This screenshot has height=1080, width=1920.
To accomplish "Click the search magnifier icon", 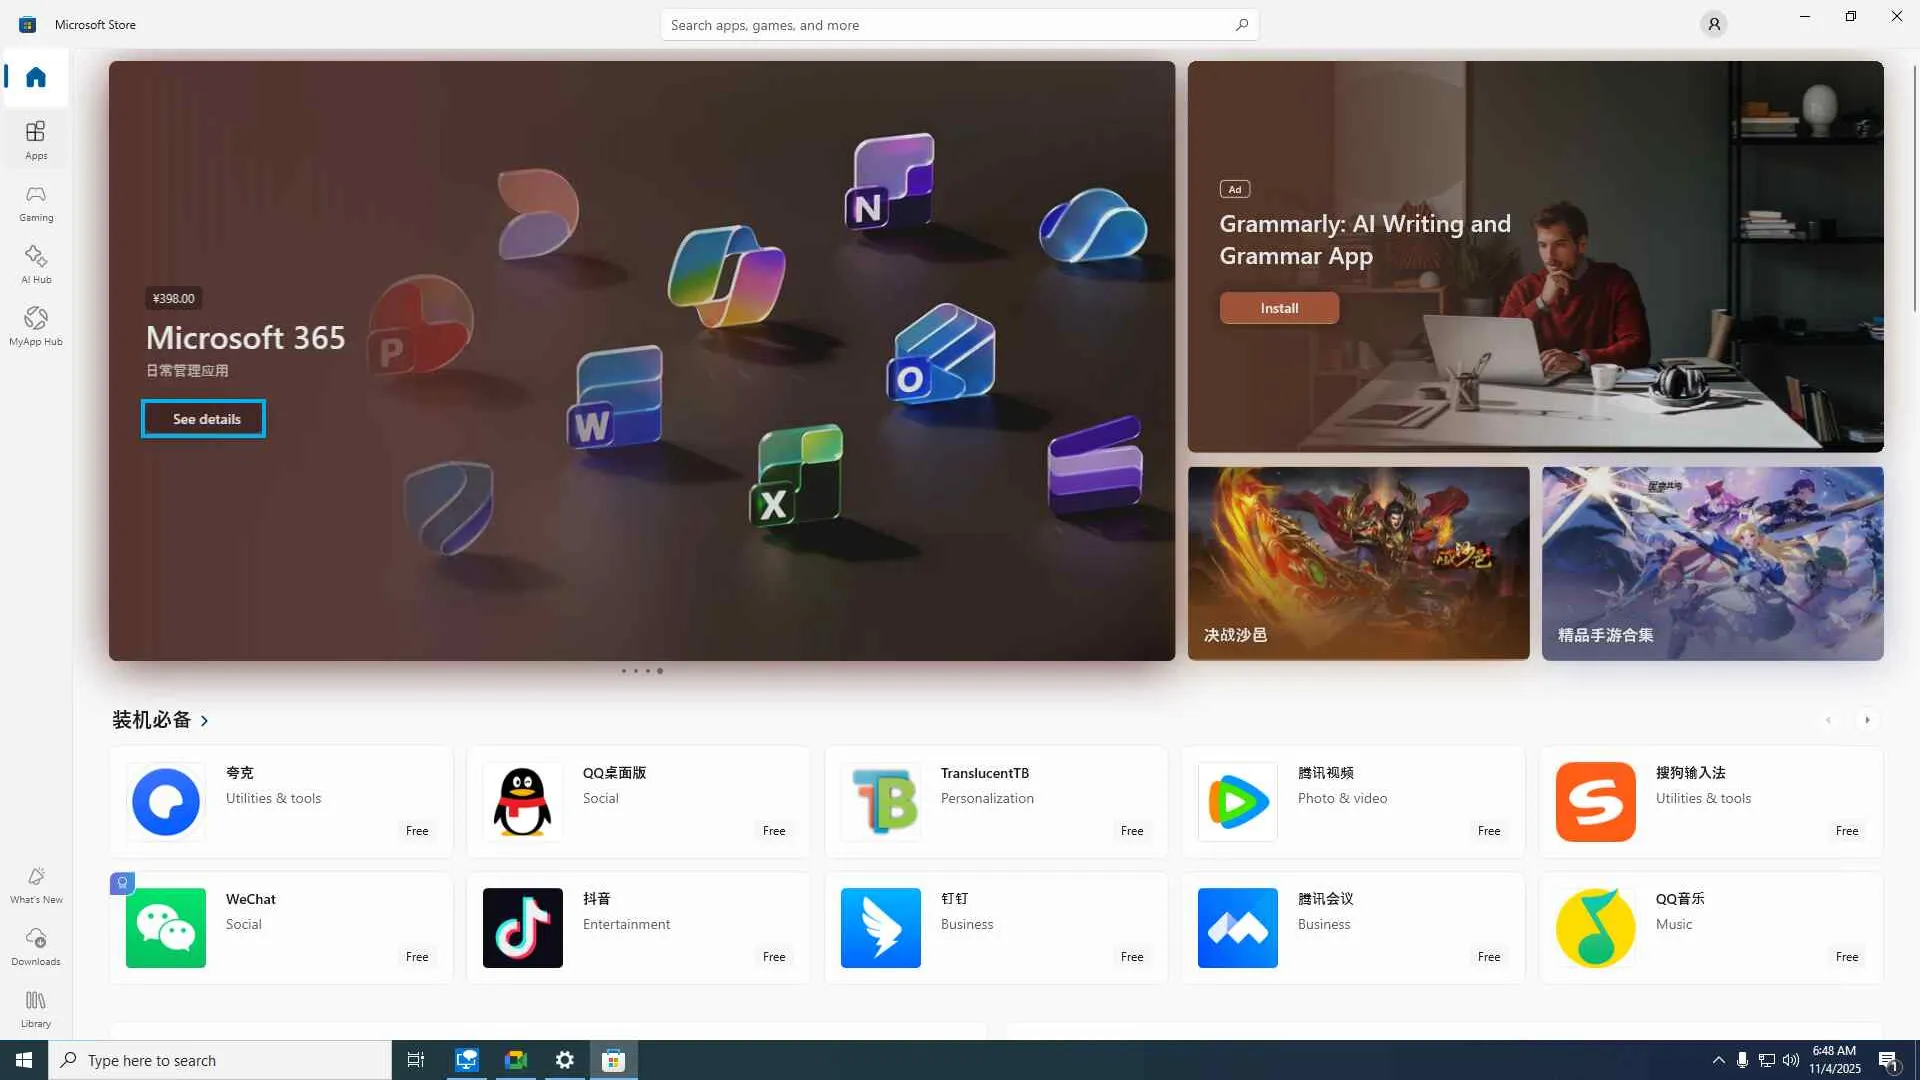I will 1241,24.
